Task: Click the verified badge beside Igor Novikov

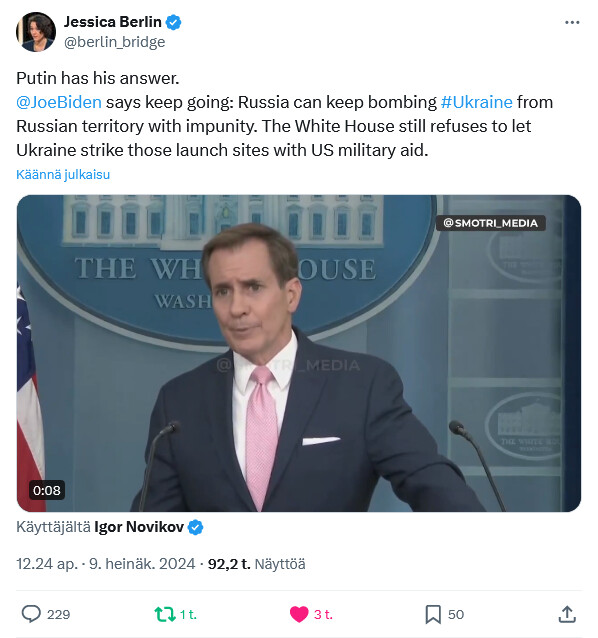Action: [196, 527]
